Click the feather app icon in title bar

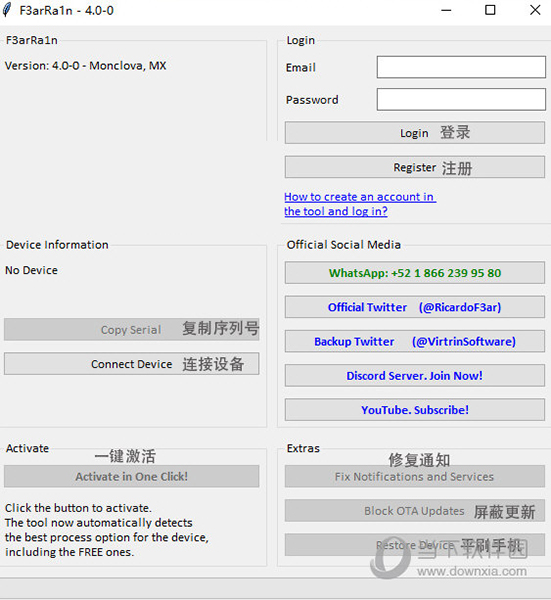click(7, 10)
